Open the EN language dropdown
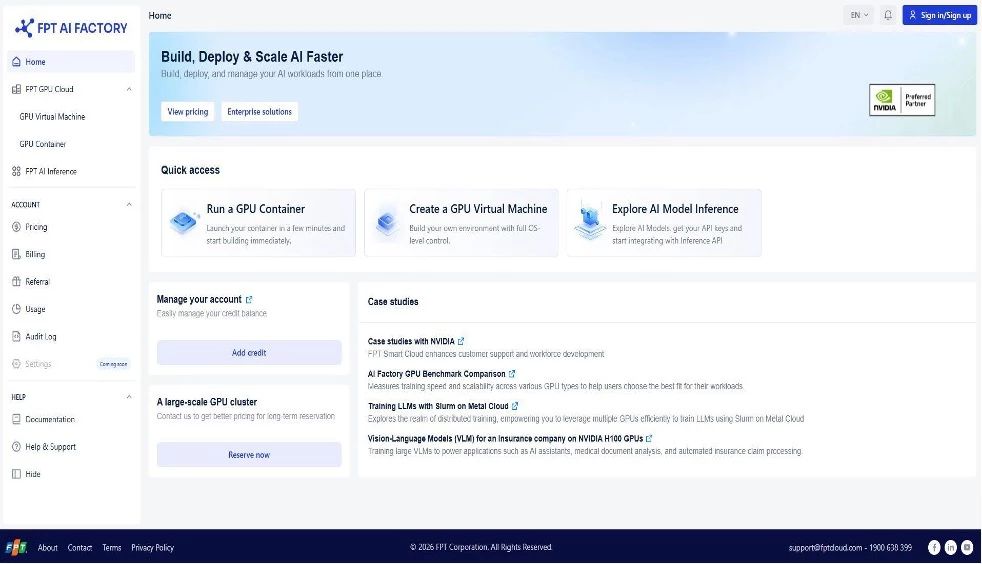The height and width of the screenshot is (564, 982). click(859, 15)
